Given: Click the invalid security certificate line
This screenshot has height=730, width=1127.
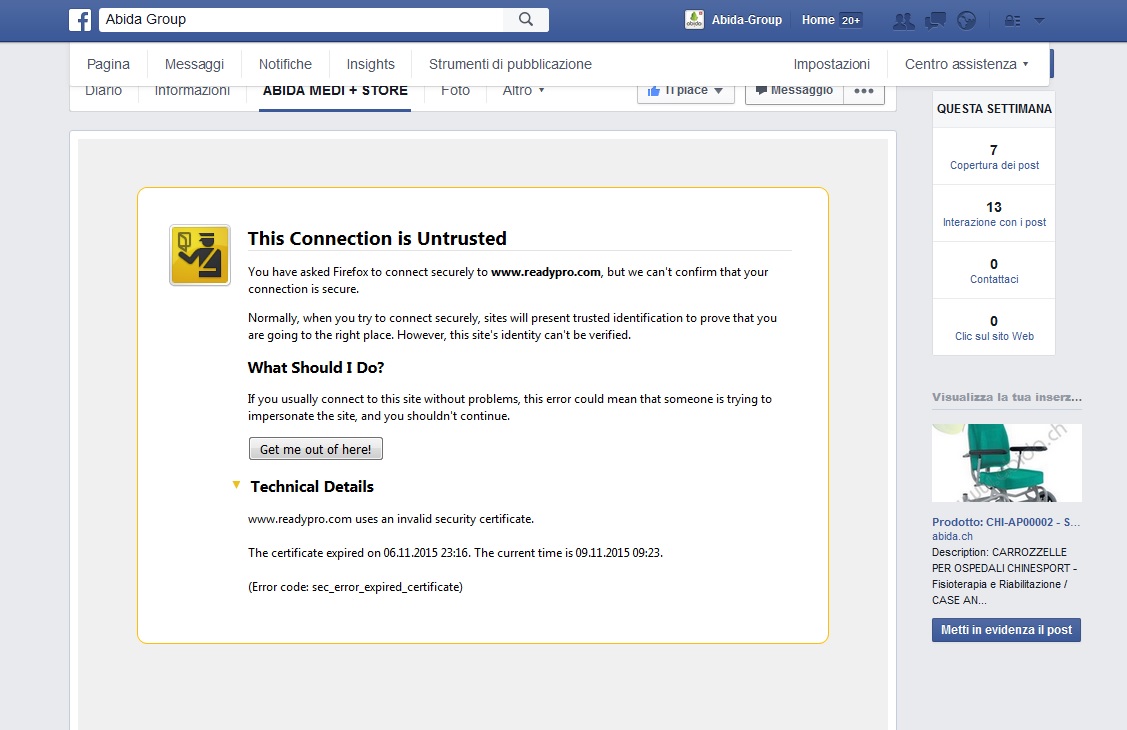Looking at the screenshot, I should [391, 519].
